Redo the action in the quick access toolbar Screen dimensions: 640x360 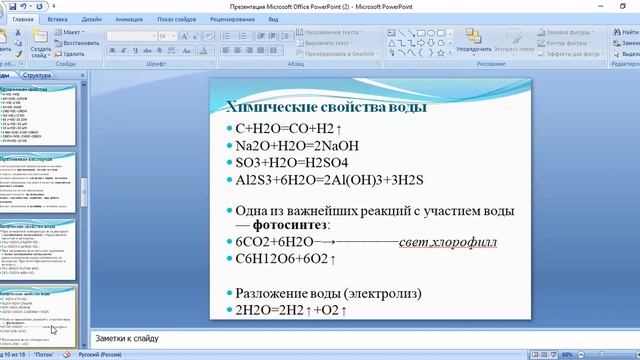[39, 7]
